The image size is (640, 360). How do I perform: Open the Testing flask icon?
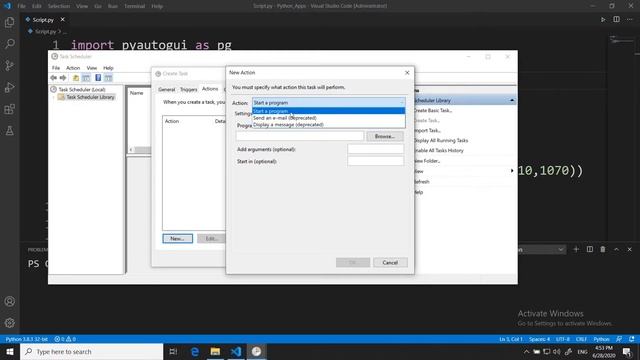[9, 131]
